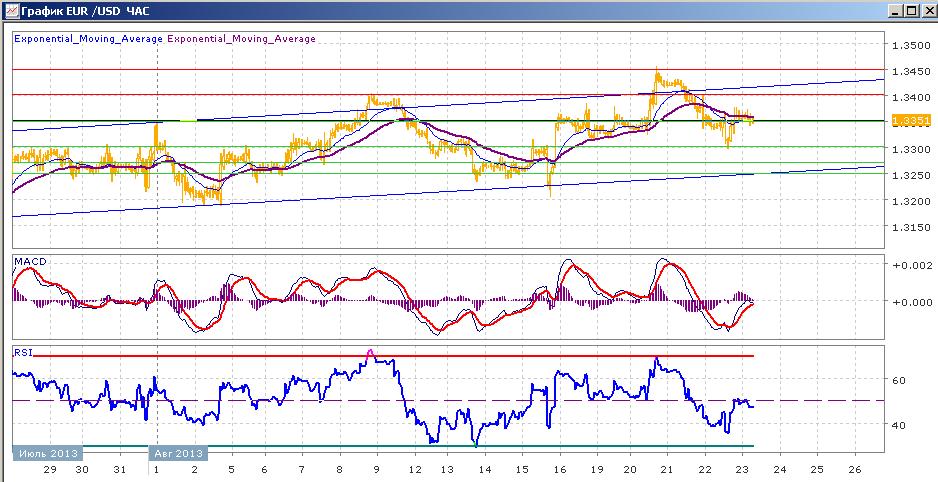The image size is (938, 482).
Task: Minimize the chart window
Action: pos(895,11)
